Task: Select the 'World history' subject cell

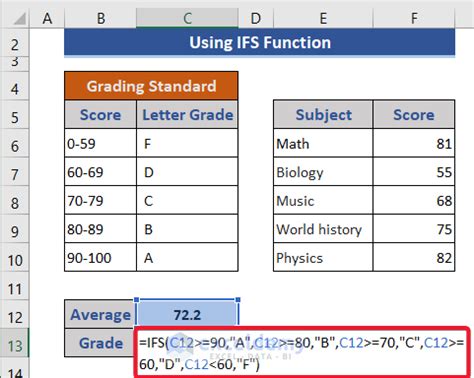Action: tap(323, 229)
